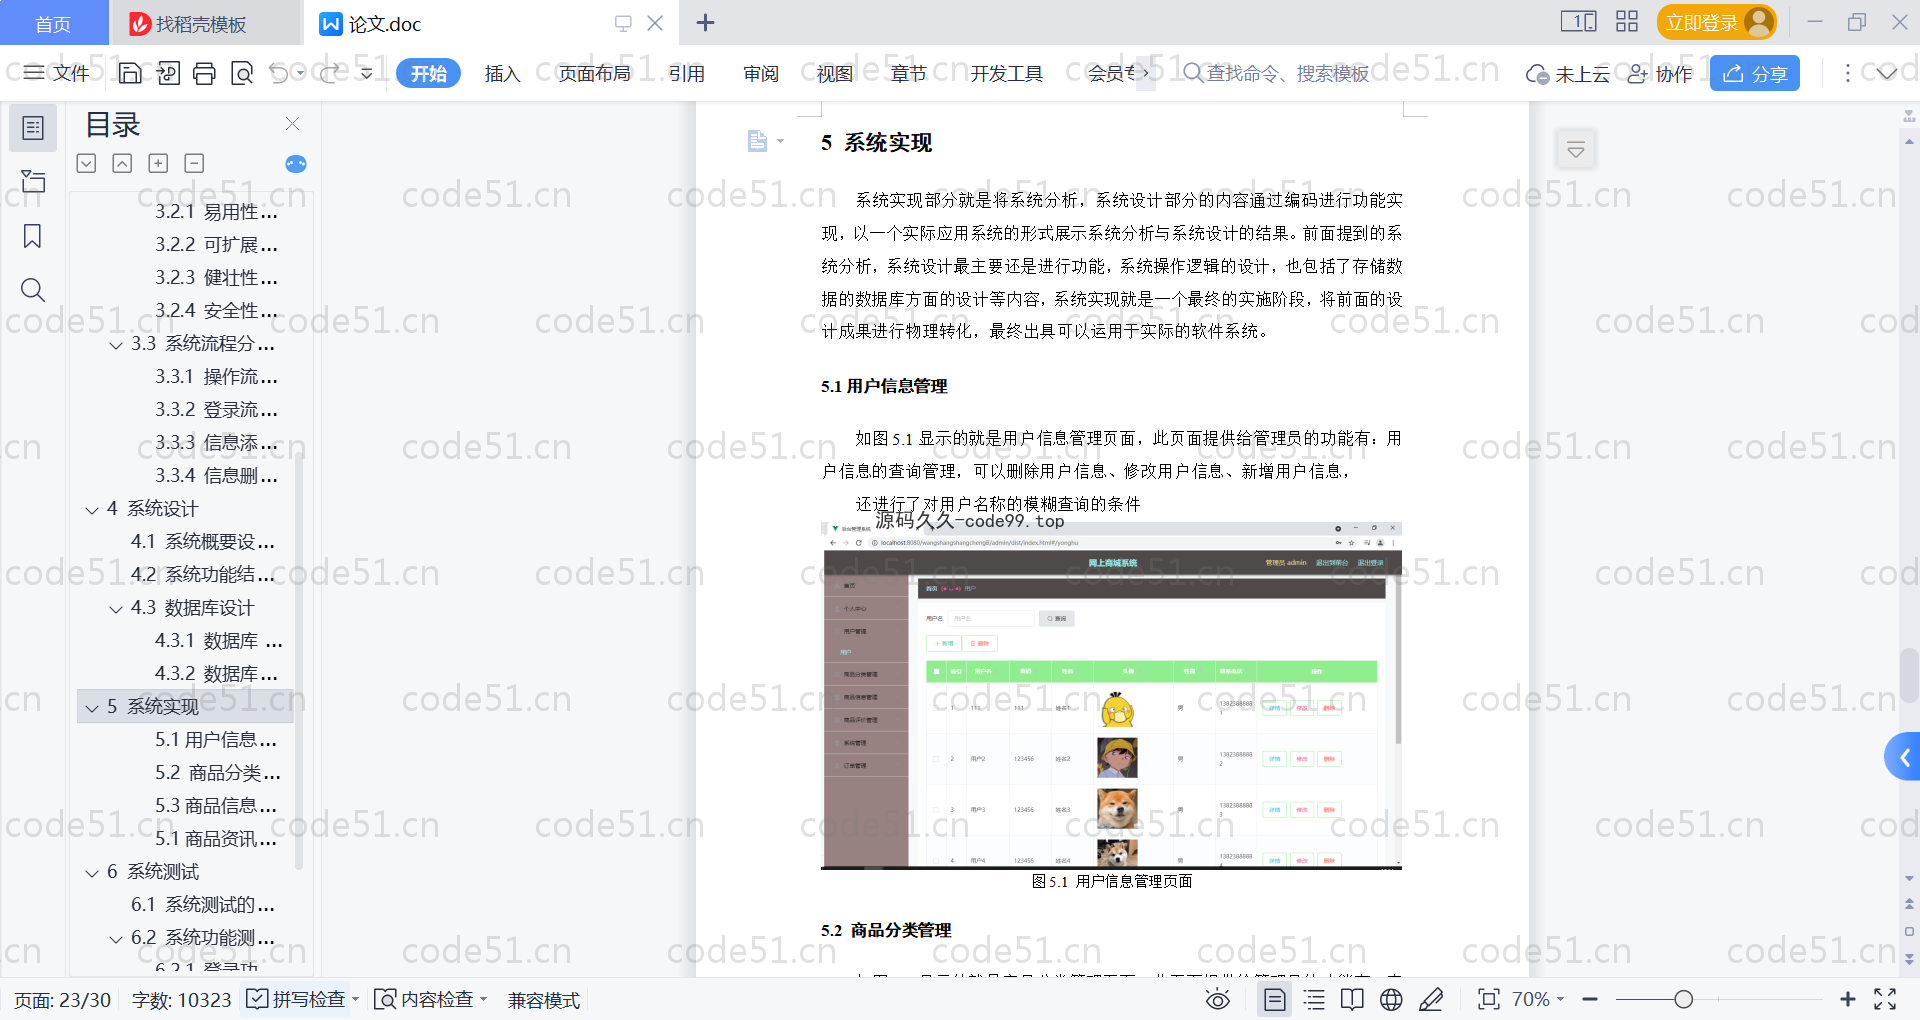The image size is (1920, 1020).
Task: Select the 开发工具 ribbon tab
Action: 1006,73
